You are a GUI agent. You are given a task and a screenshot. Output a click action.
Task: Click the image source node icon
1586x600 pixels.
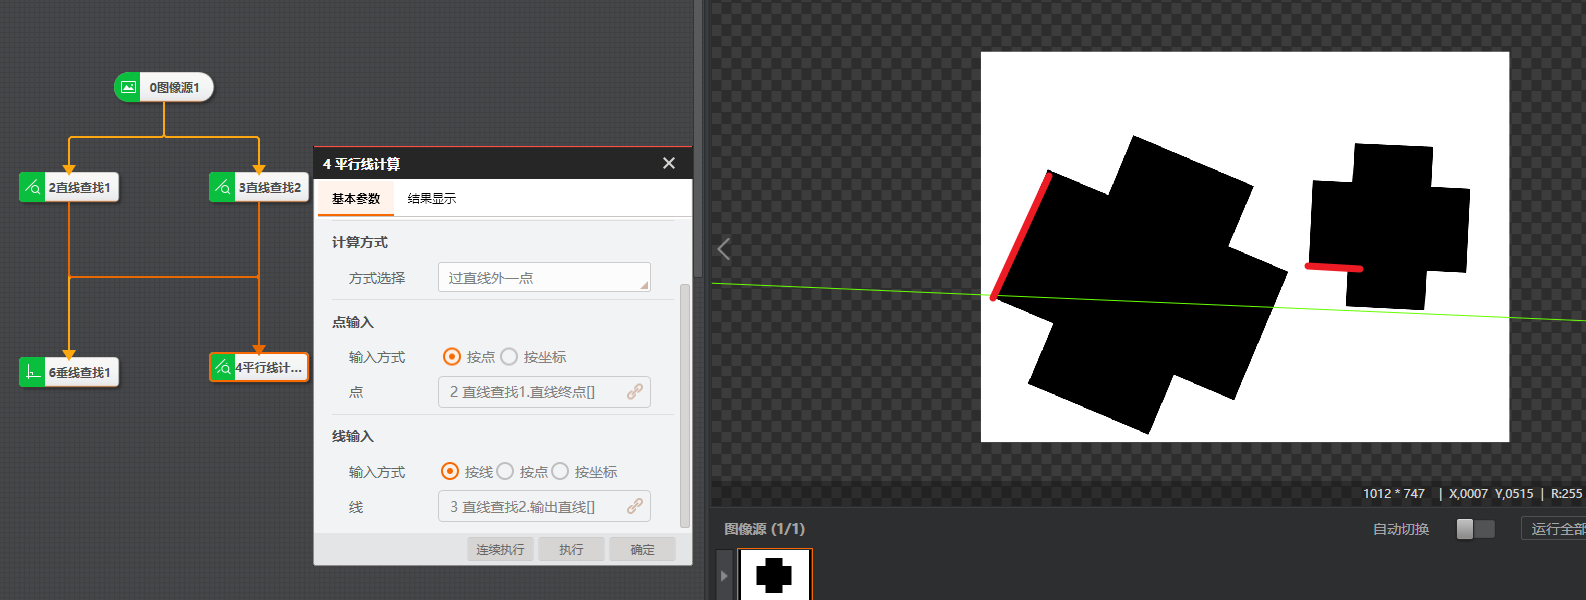point(129,88)
